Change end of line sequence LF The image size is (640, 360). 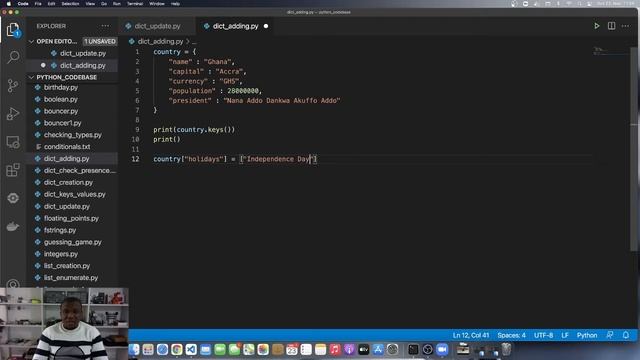[x=565, y=335]
